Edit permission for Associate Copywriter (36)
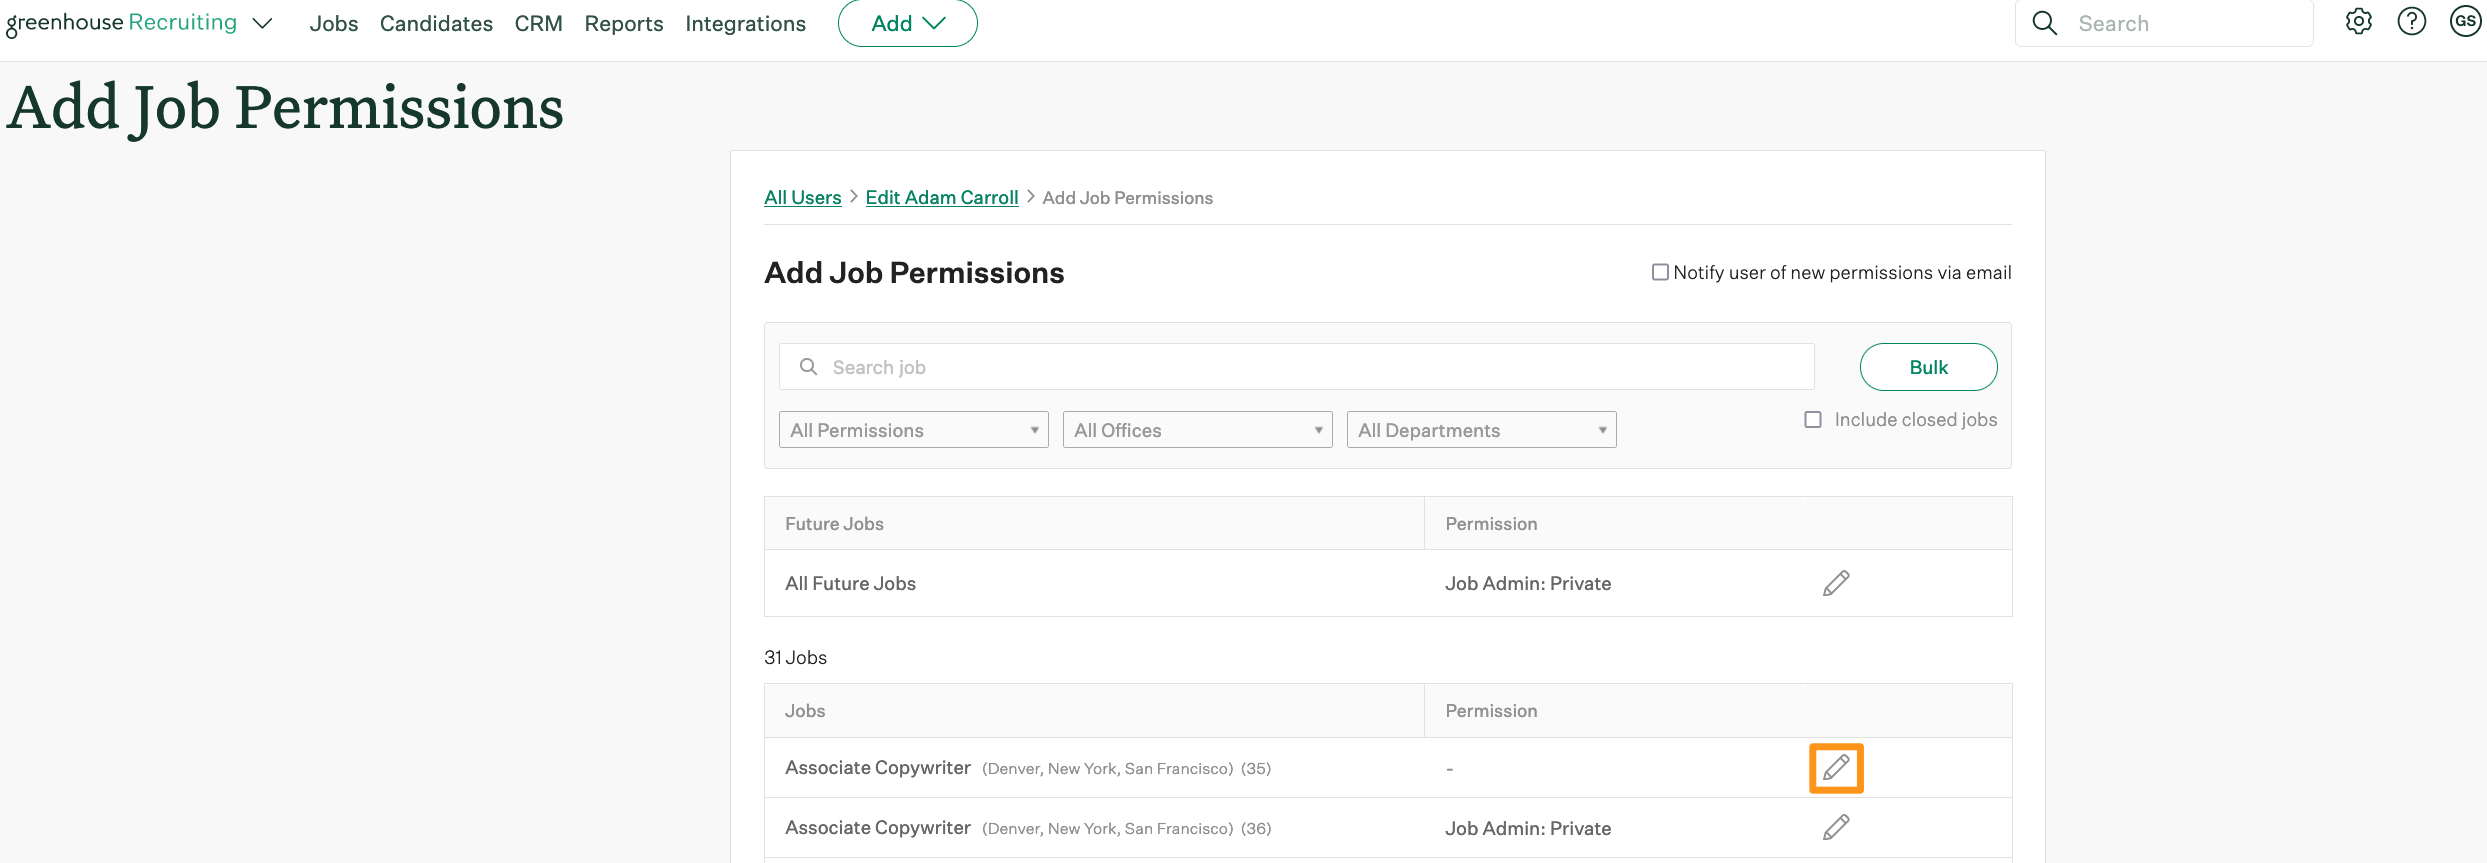Viewport: 2487px width, 863px height. (x=1835, y=828)
